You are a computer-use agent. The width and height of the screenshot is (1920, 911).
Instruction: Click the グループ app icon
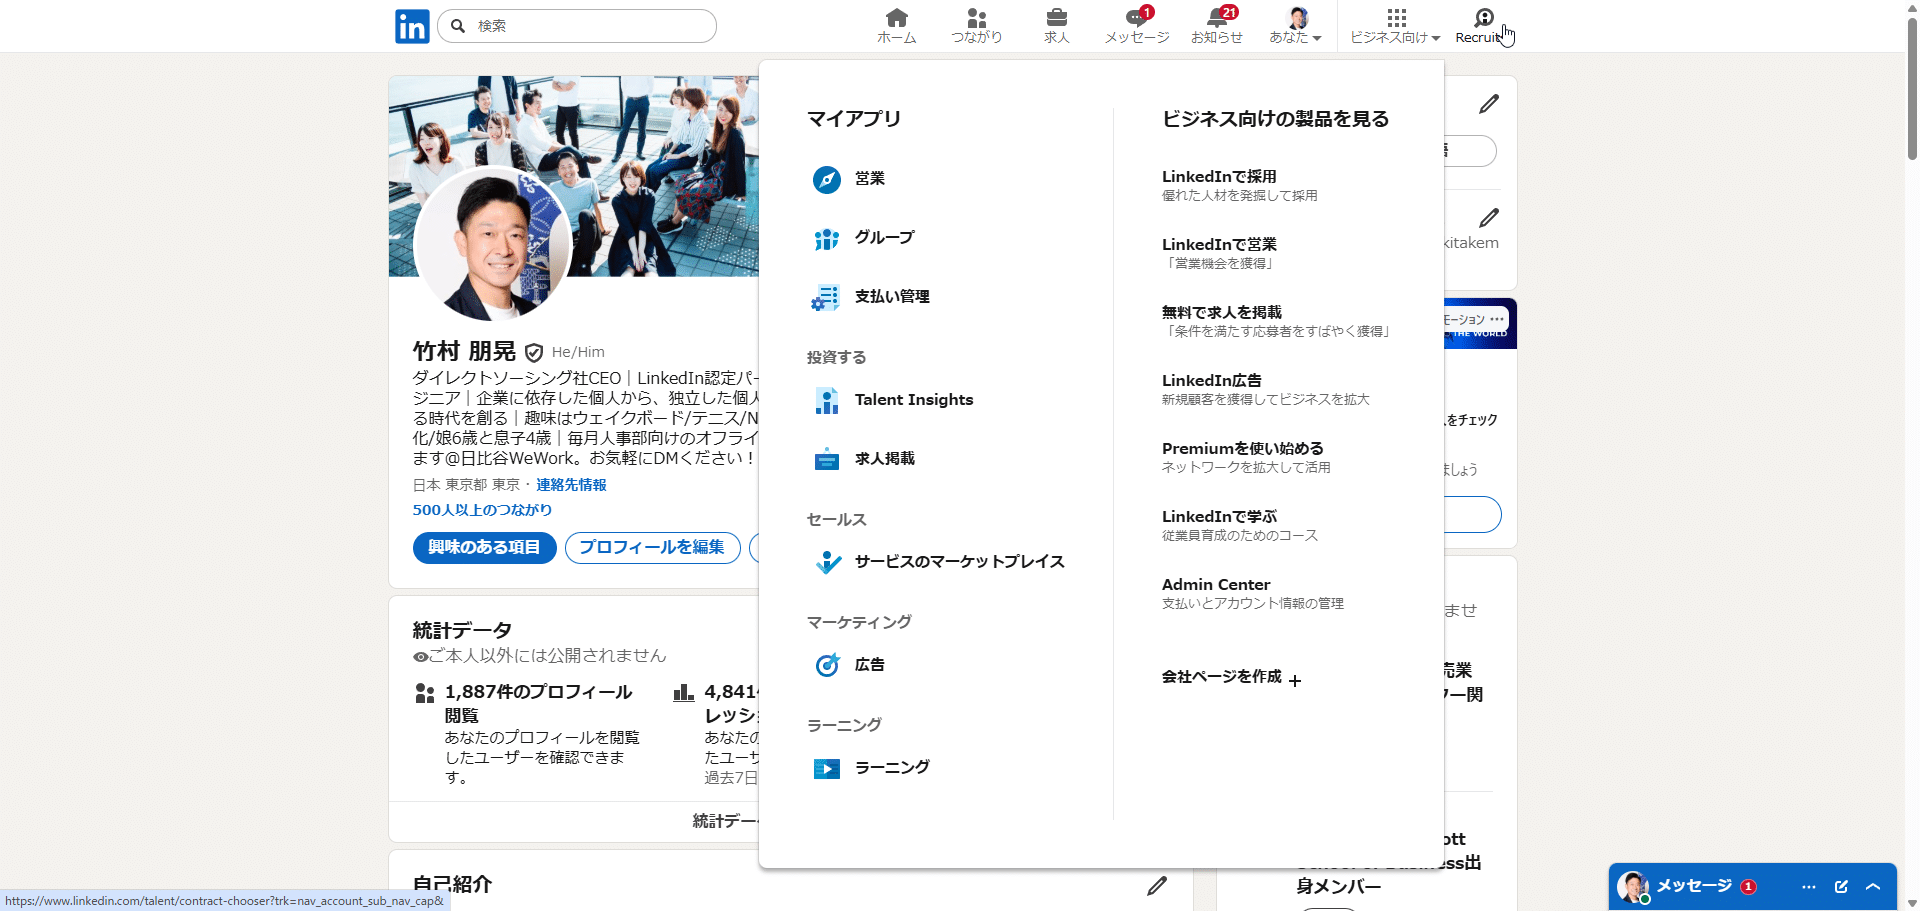click(x=827, y=239)
